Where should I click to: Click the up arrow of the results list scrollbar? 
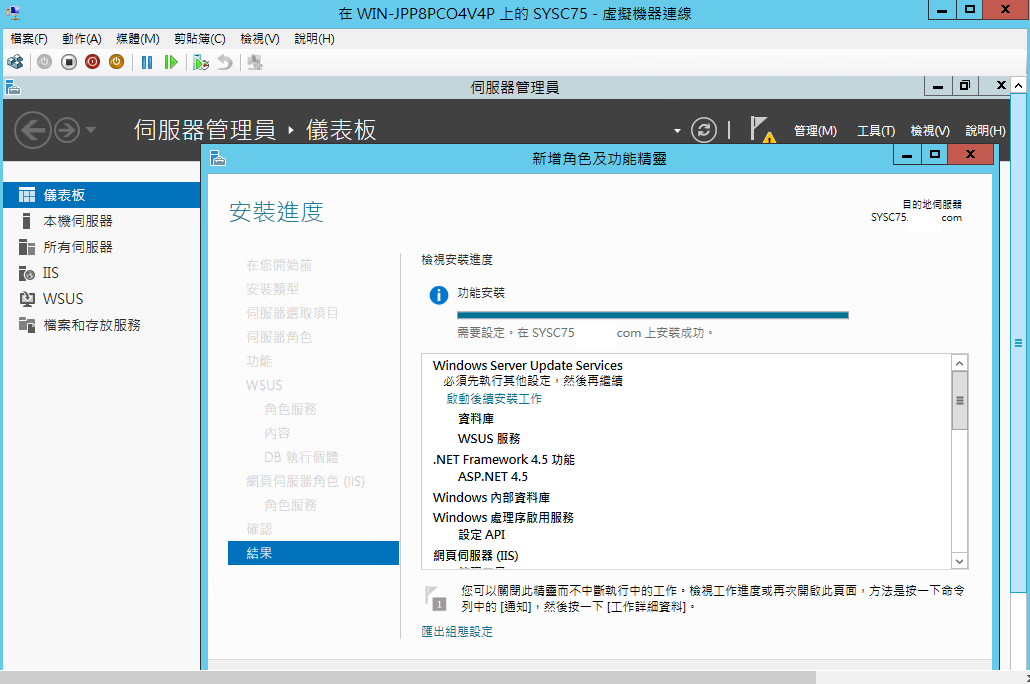(x=959, y=363)
